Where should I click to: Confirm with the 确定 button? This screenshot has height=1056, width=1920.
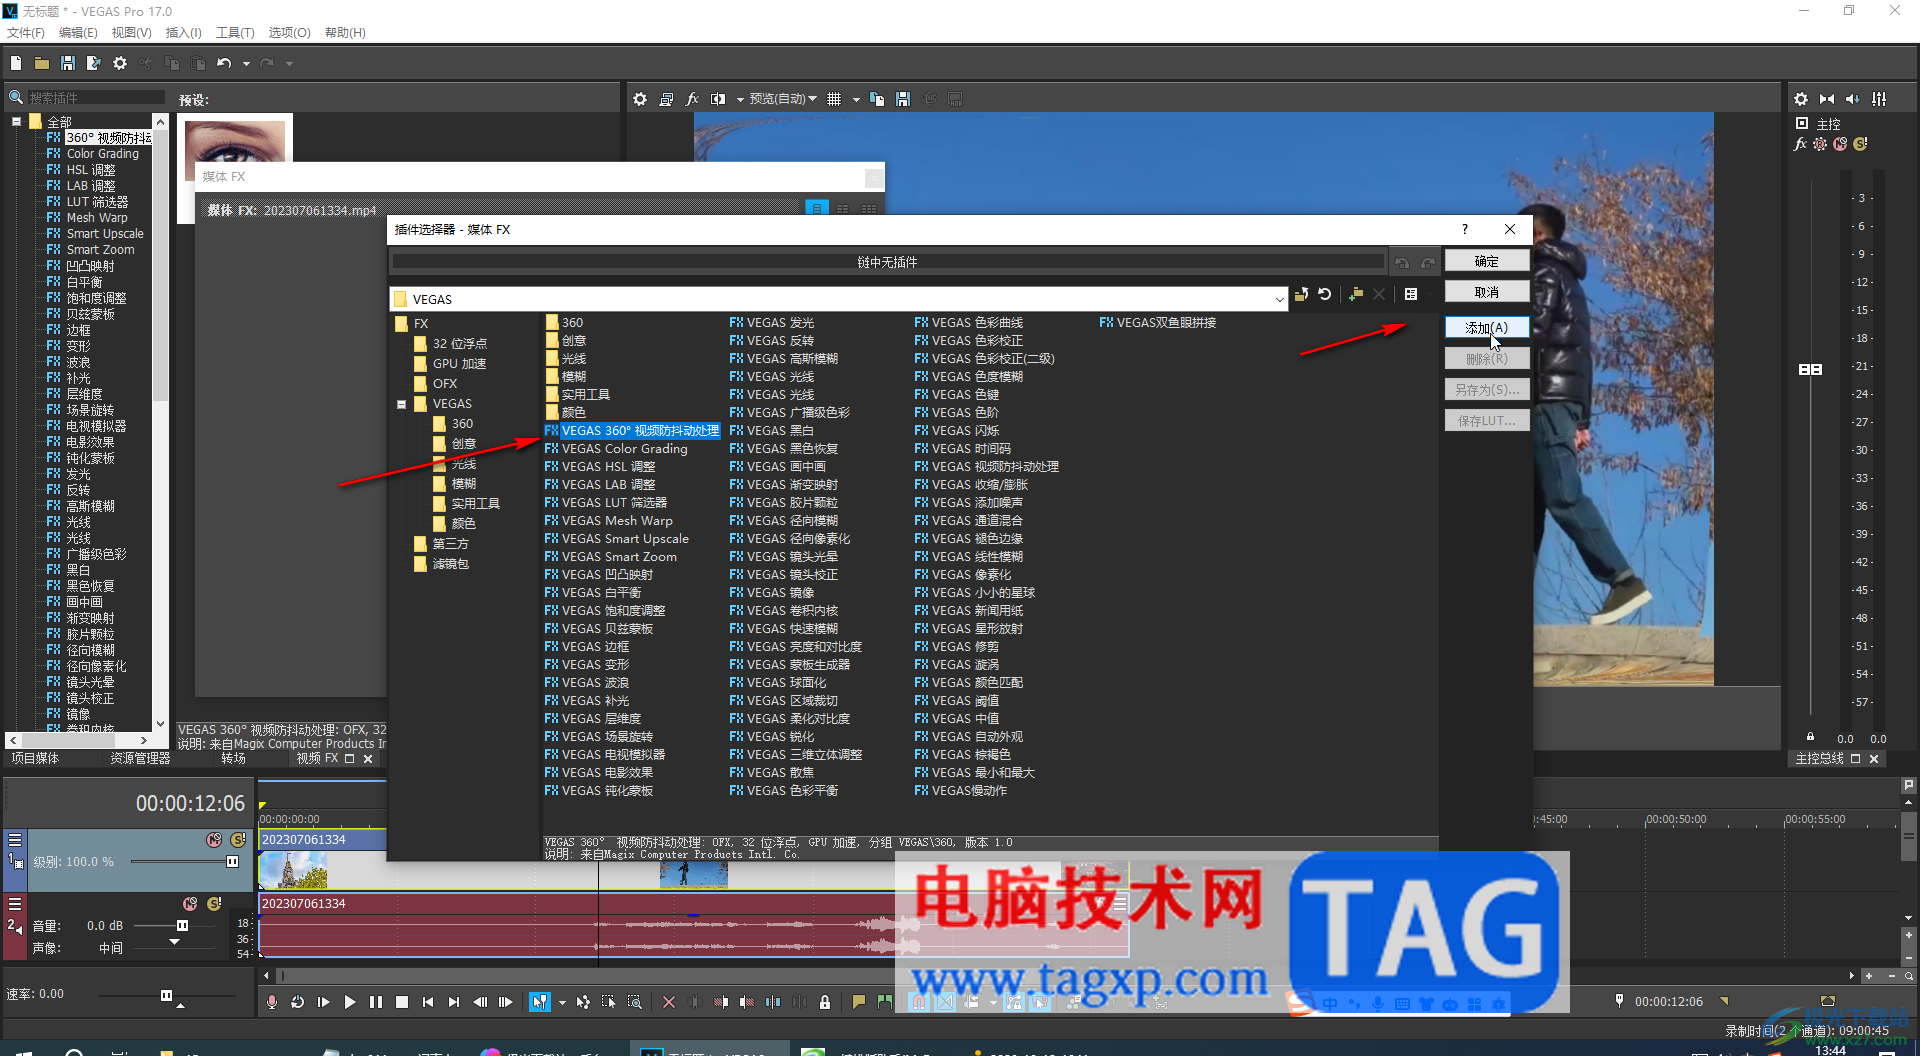pos(1487,261)
